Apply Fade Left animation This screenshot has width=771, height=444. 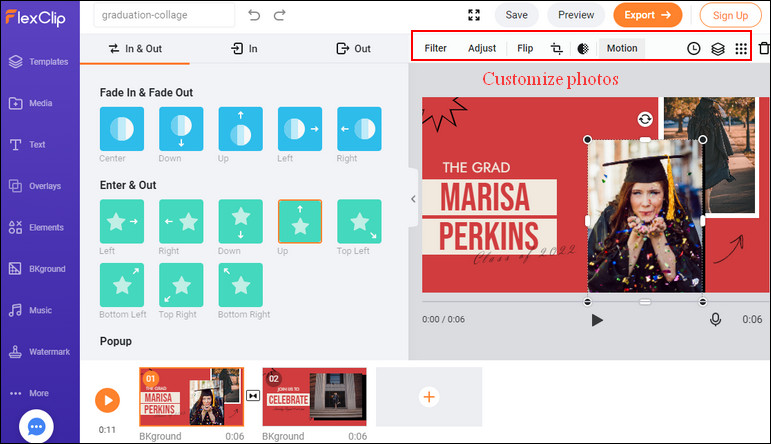tap(300, 129)
